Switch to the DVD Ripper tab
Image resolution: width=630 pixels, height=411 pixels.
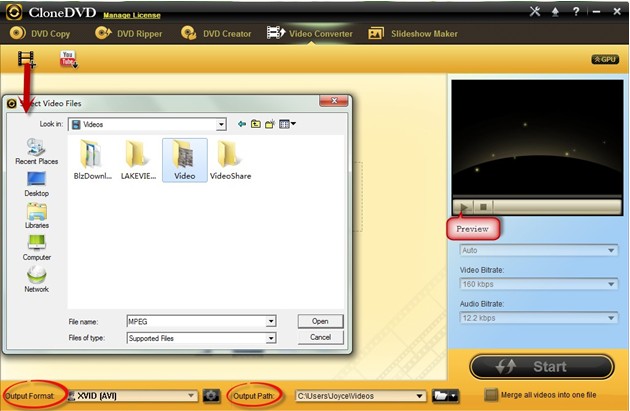click(x=129, y=33)
